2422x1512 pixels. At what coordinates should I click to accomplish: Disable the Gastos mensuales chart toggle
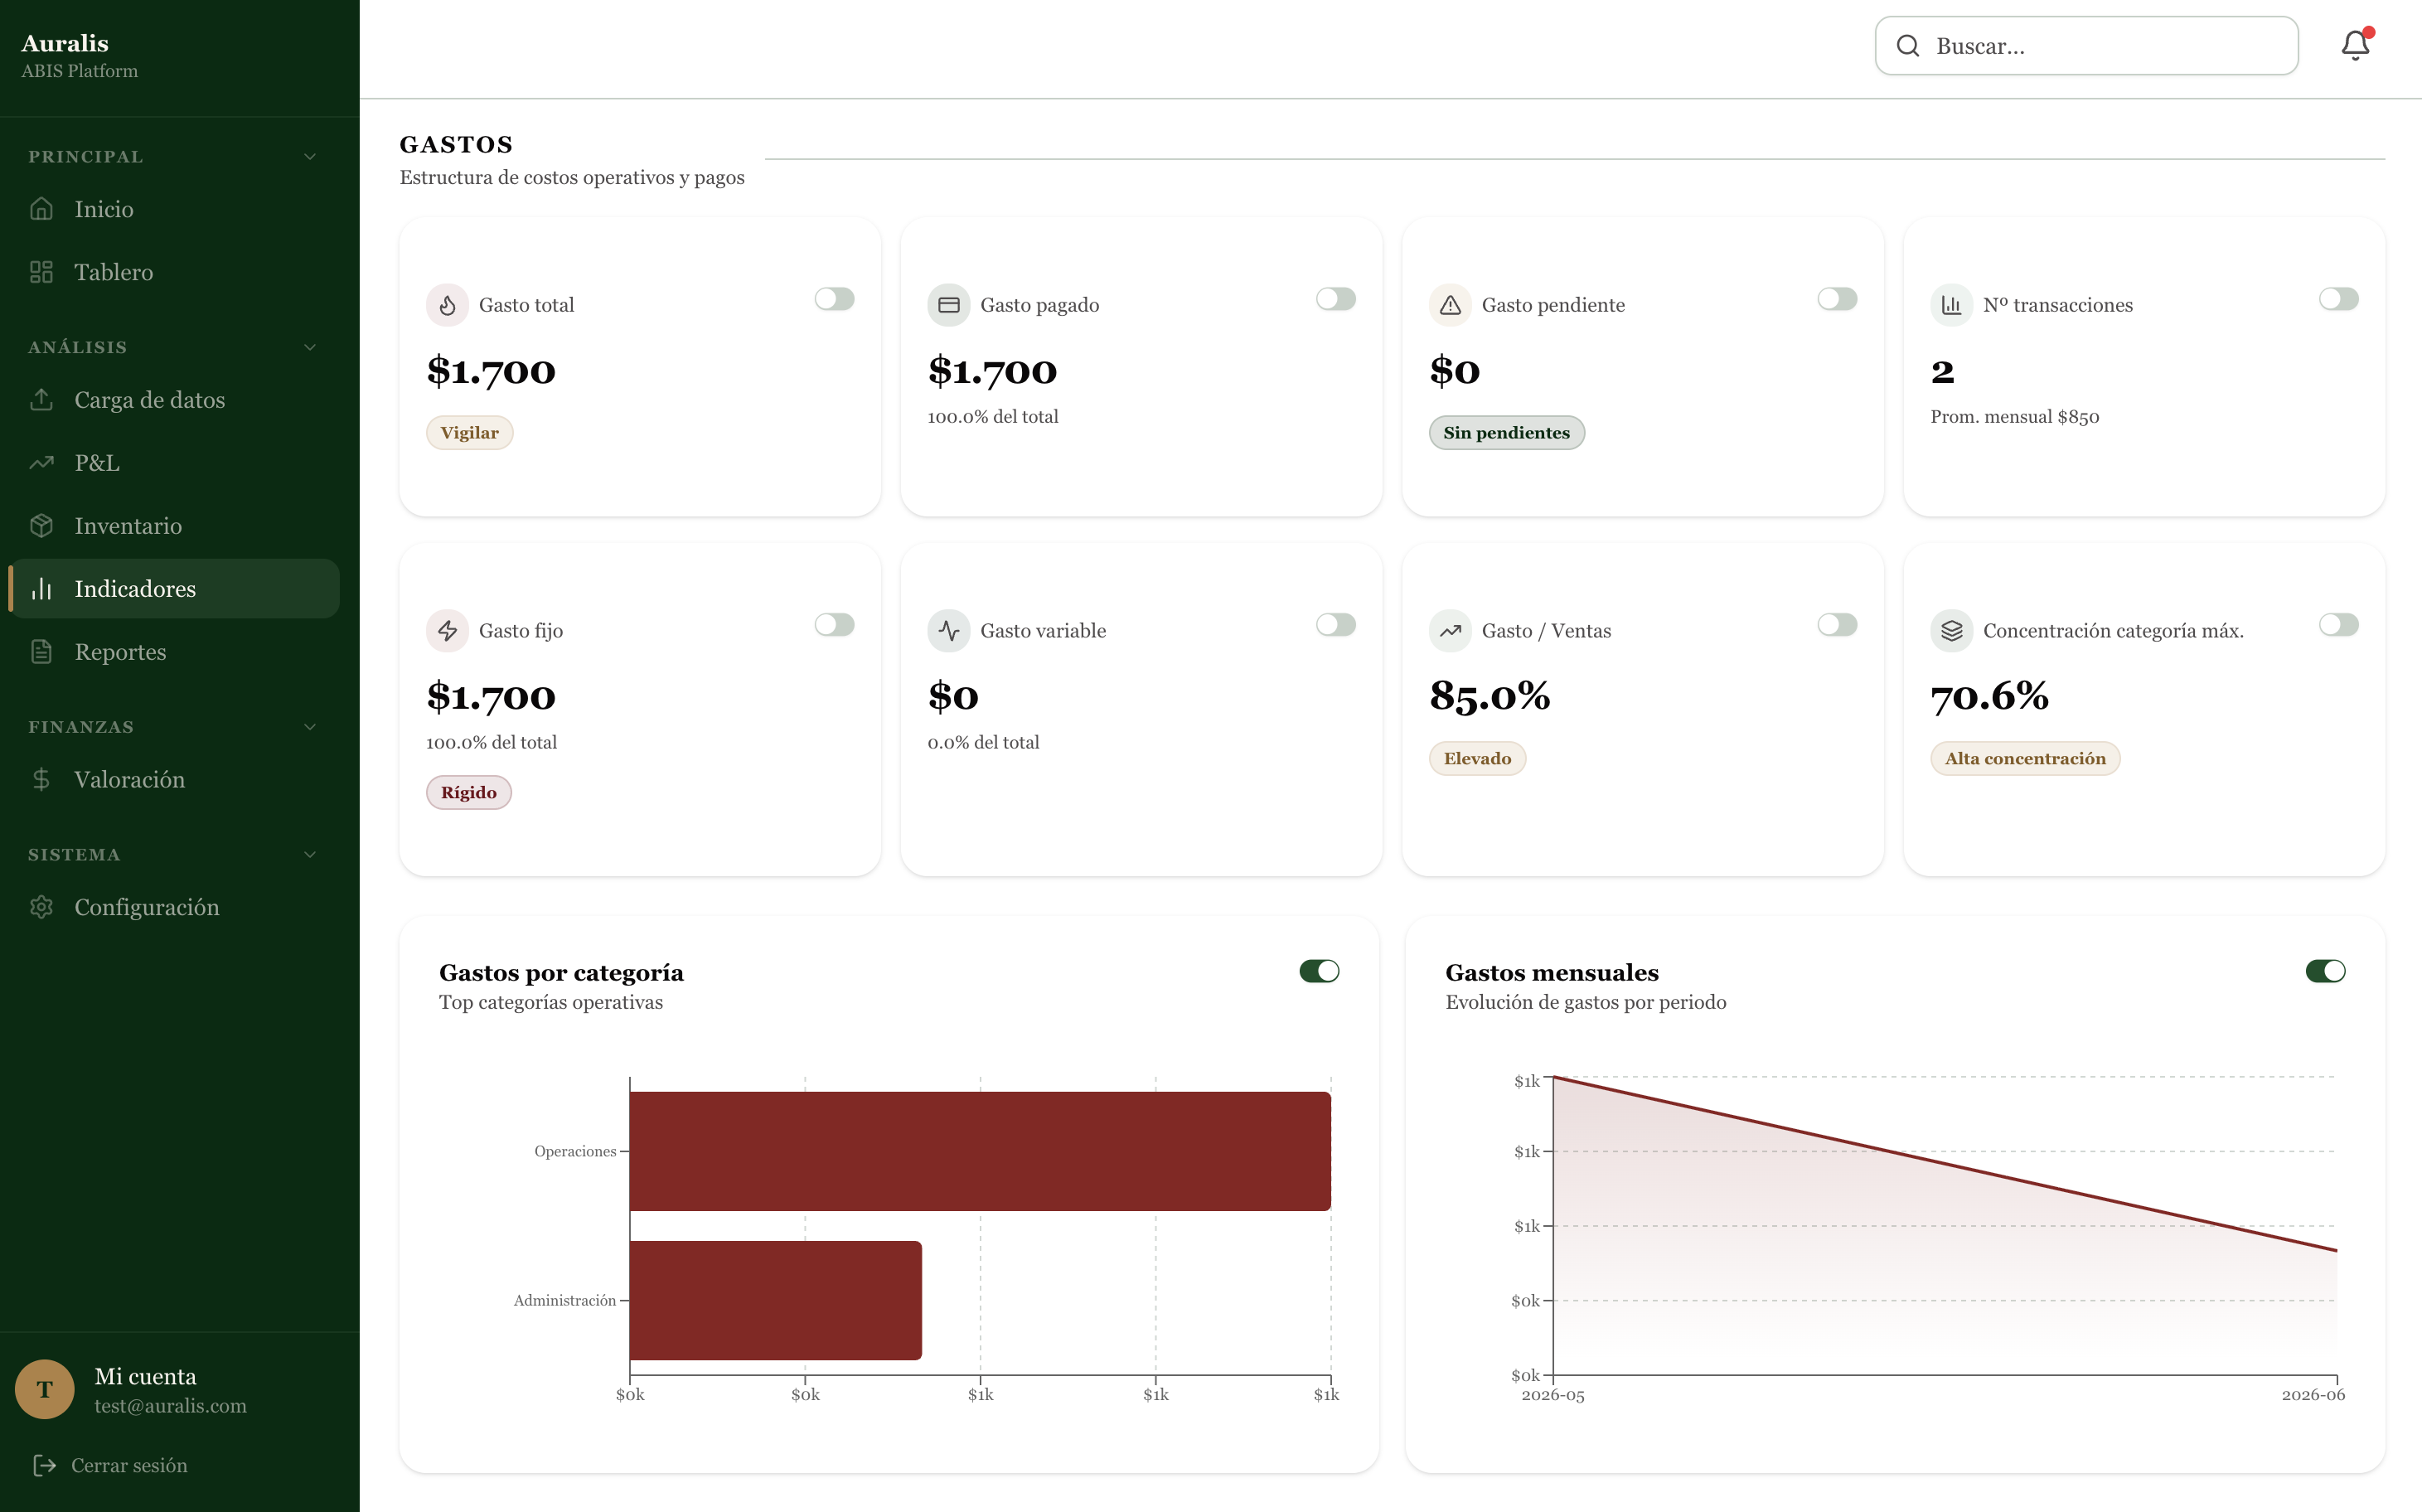[x=2325, y=971]
